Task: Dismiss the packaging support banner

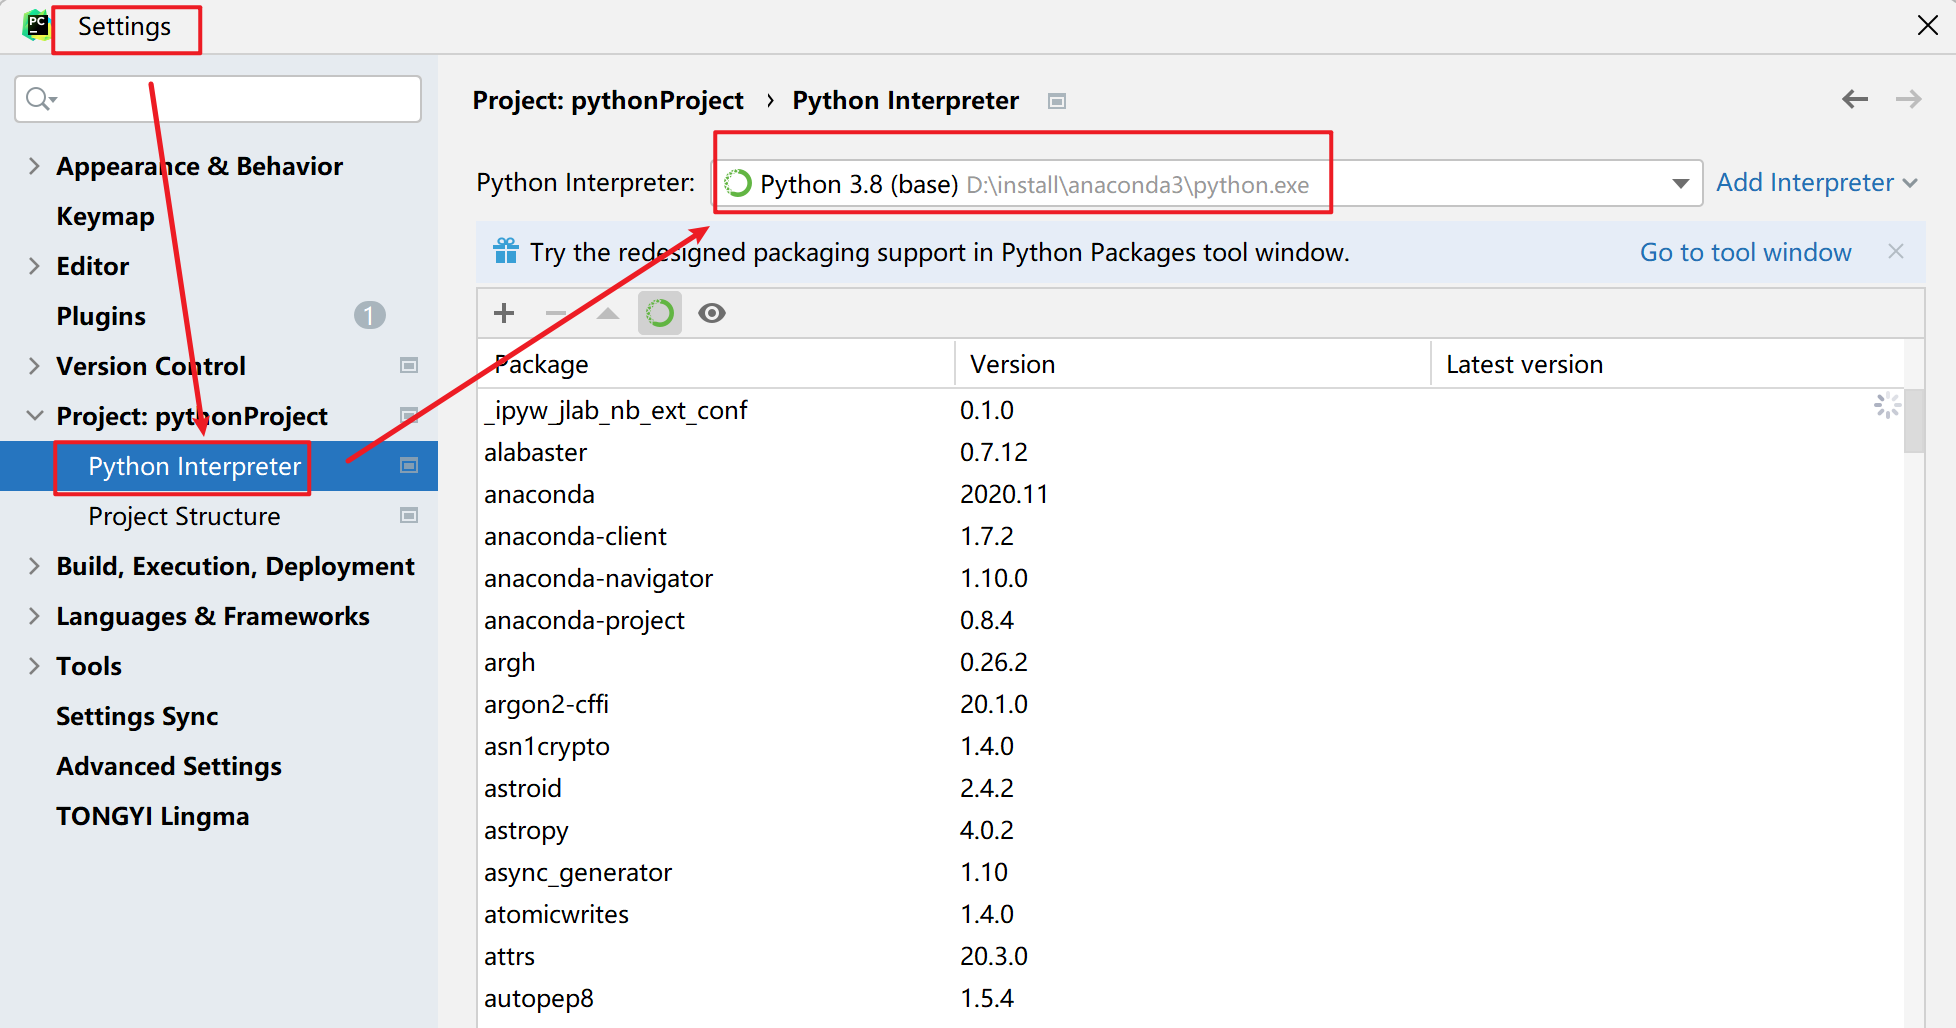Action: 1895,251
